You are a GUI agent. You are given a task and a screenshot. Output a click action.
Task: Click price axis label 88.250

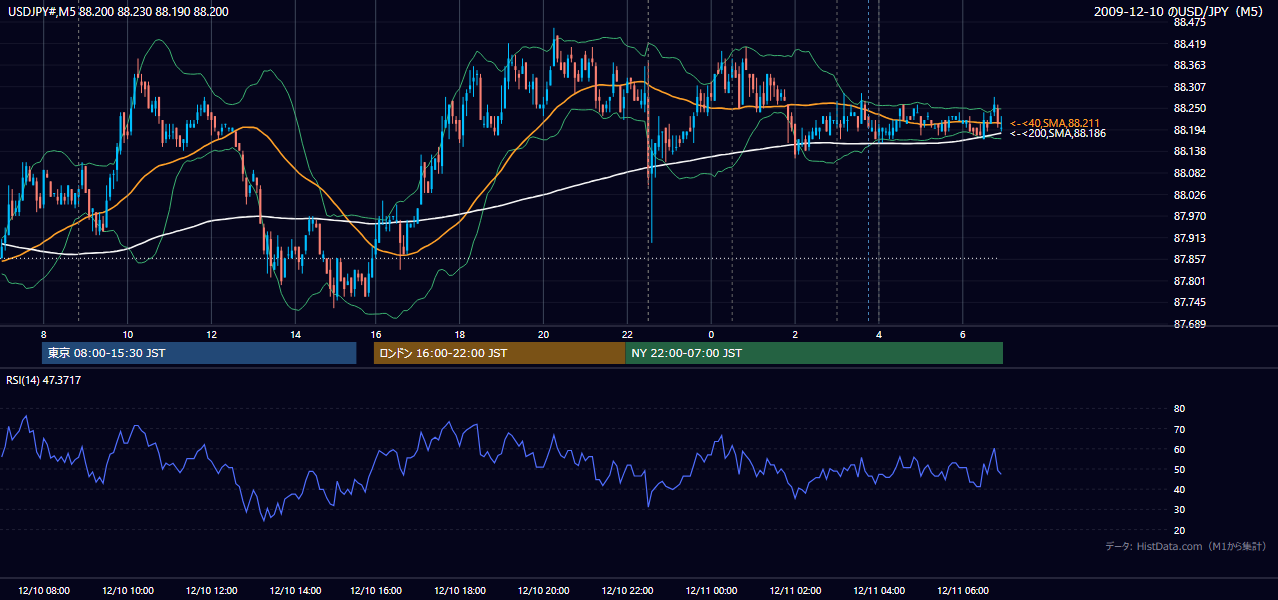(x=1190, y=108)
